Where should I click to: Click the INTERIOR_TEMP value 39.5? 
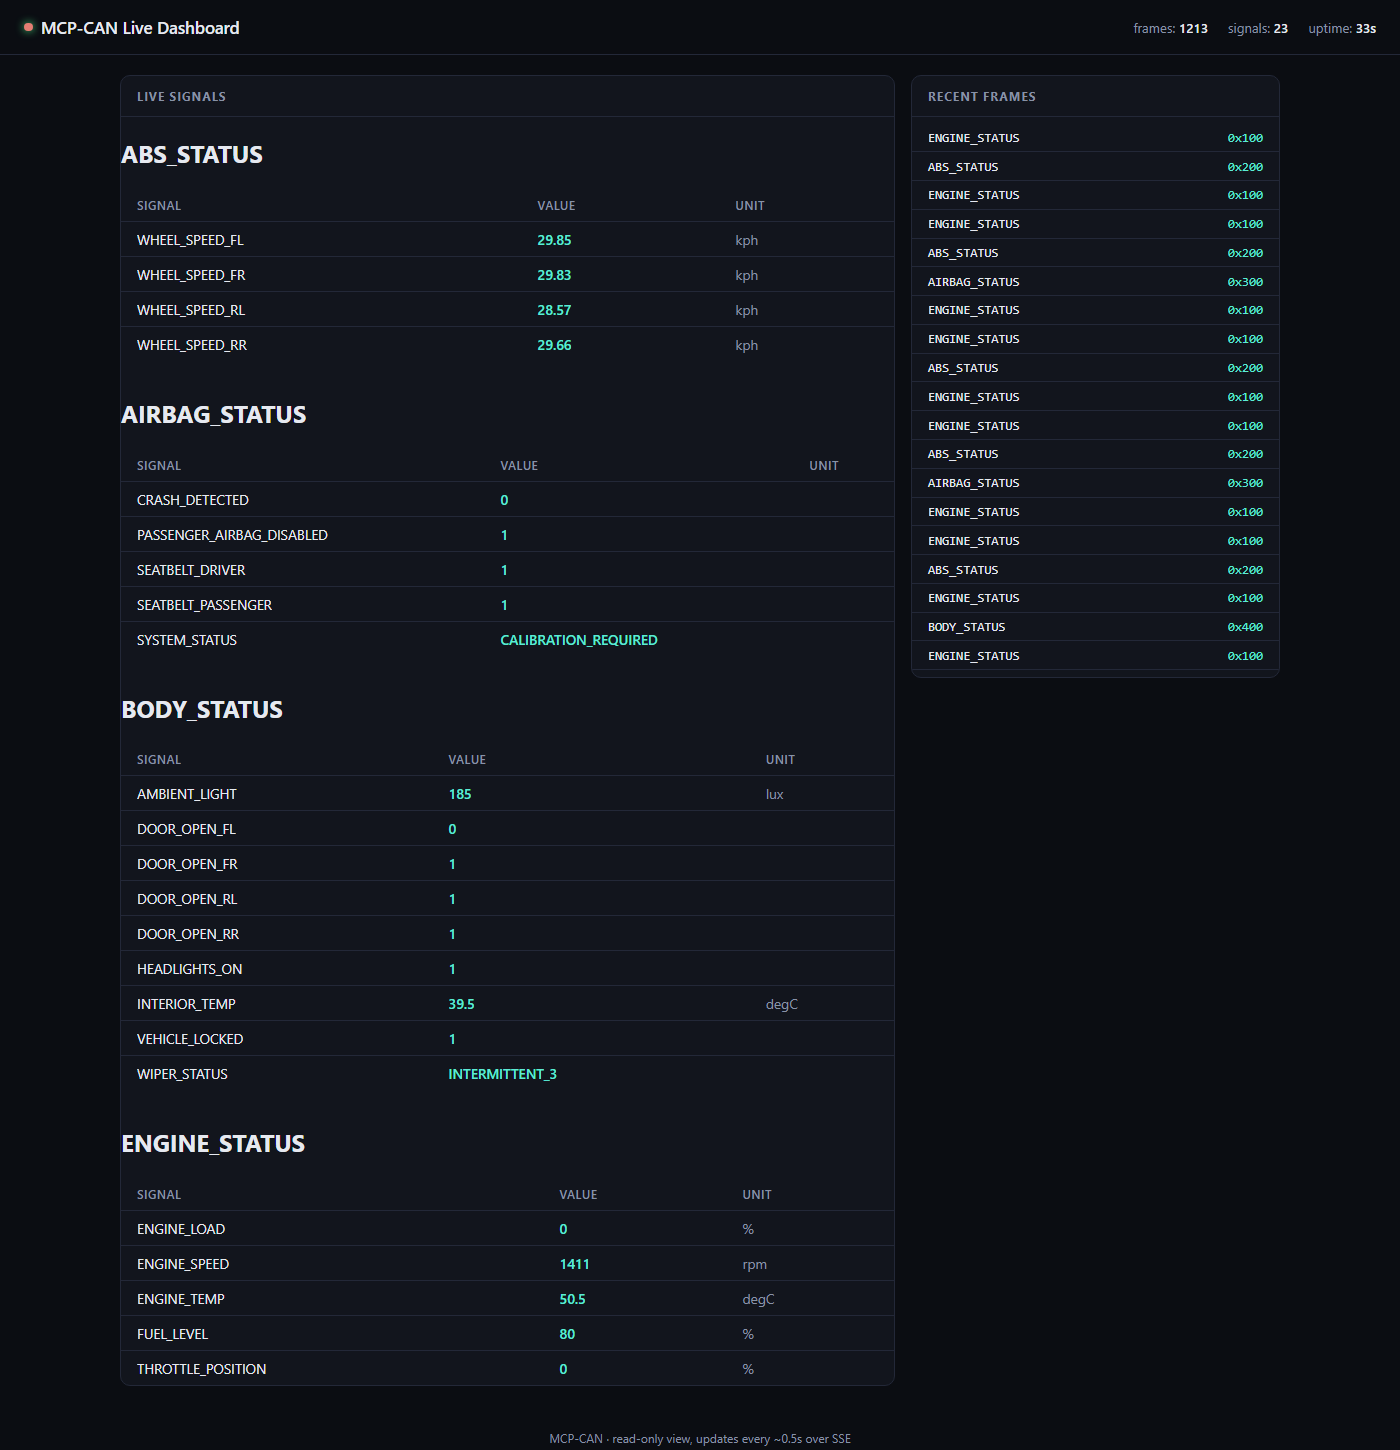click(x=461, y=1004)
